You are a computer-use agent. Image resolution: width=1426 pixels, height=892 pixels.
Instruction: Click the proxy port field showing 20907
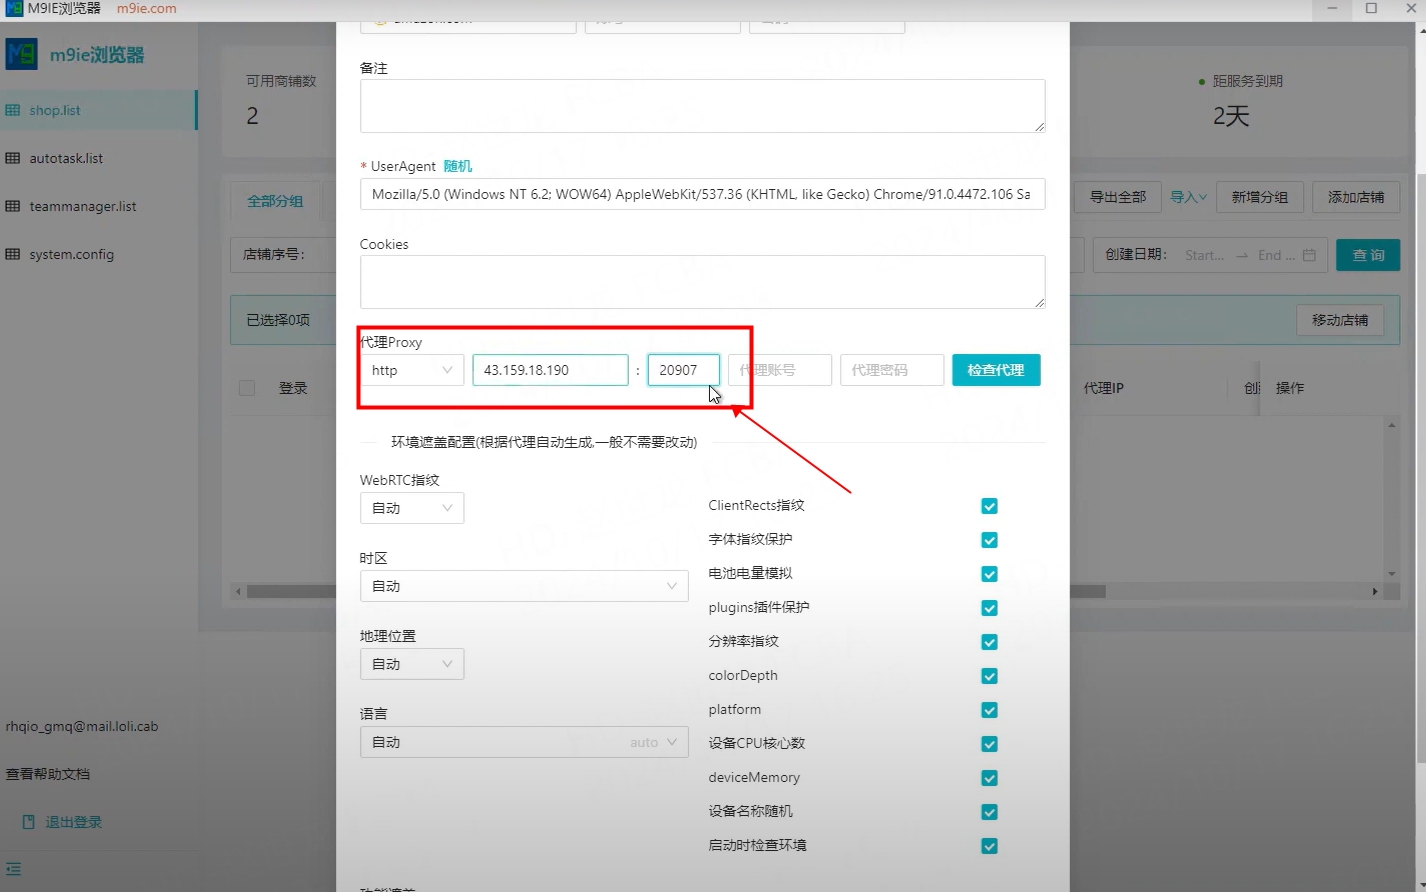tap(682, 370)
